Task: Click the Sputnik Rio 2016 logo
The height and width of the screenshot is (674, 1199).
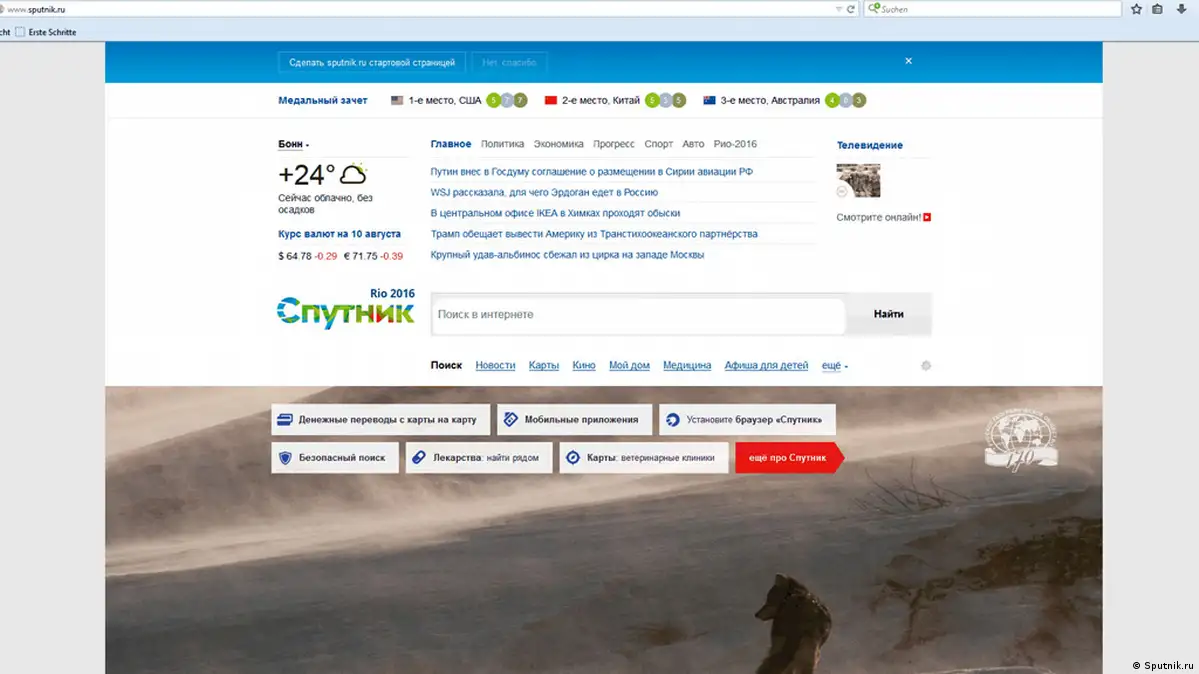Action: (346, 310)
